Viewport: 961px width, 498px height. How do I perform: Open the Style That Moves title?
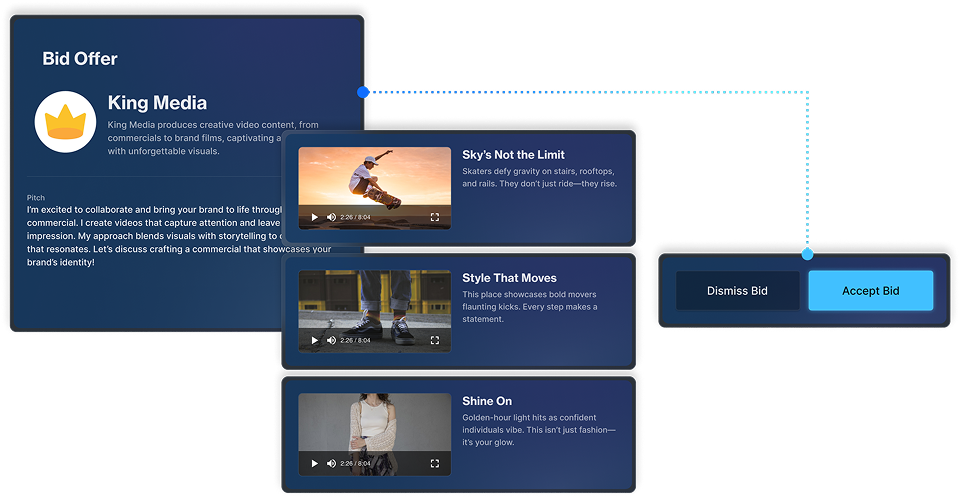tap(509, 278)
